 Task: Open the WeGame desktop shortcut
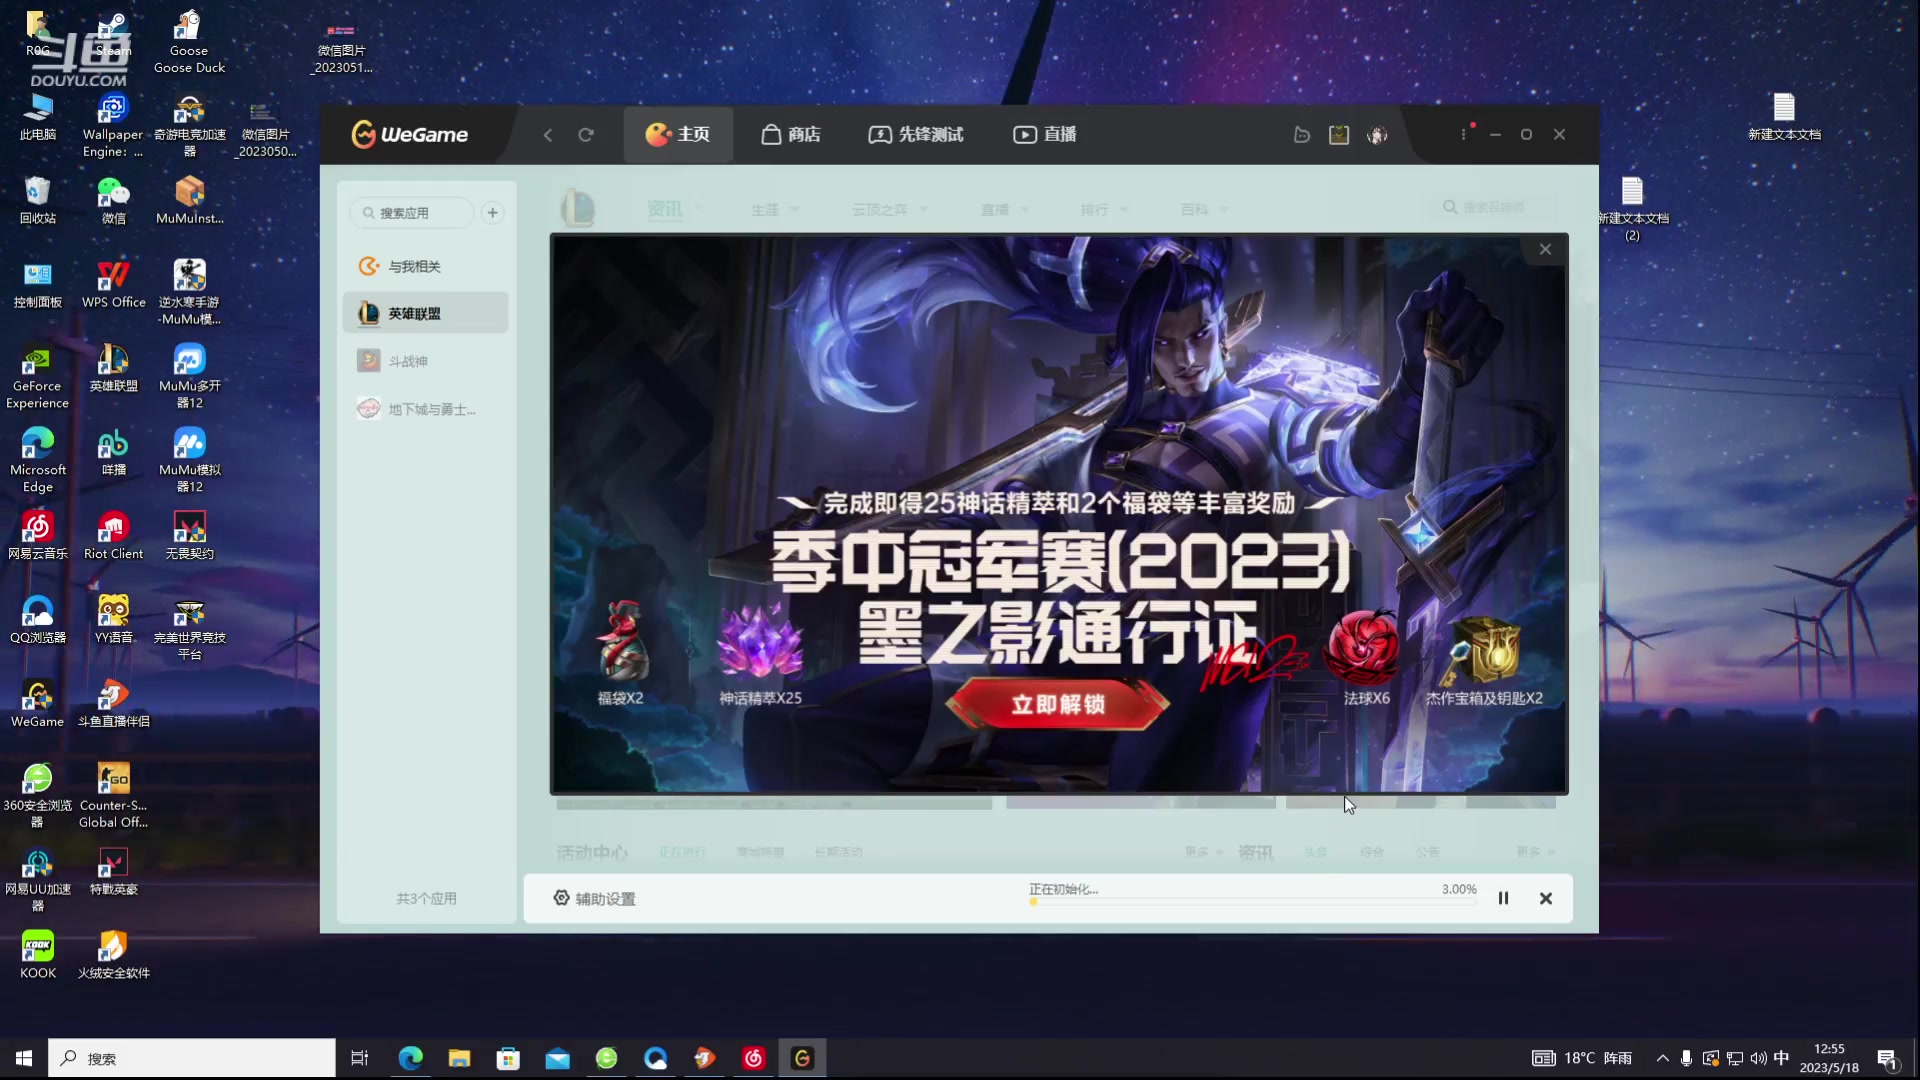tap(37, 704)
